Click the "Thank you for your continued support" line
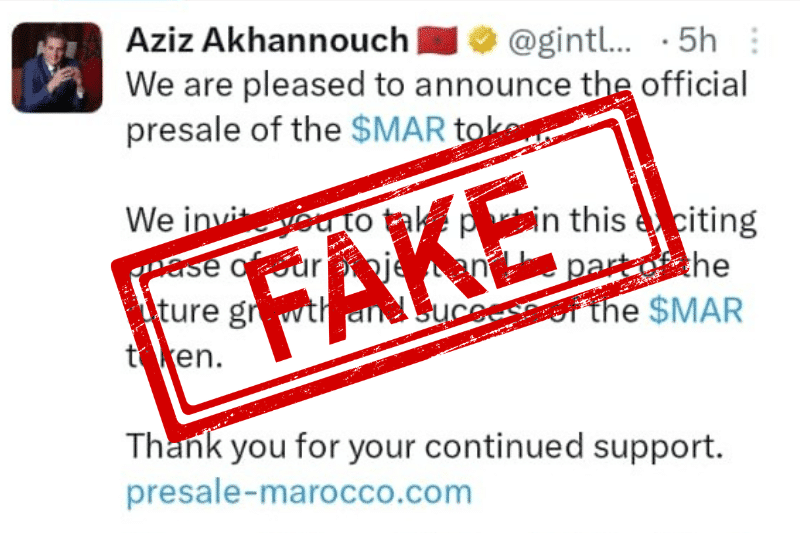This screenshot has width=800, height=533. point(424,447)
